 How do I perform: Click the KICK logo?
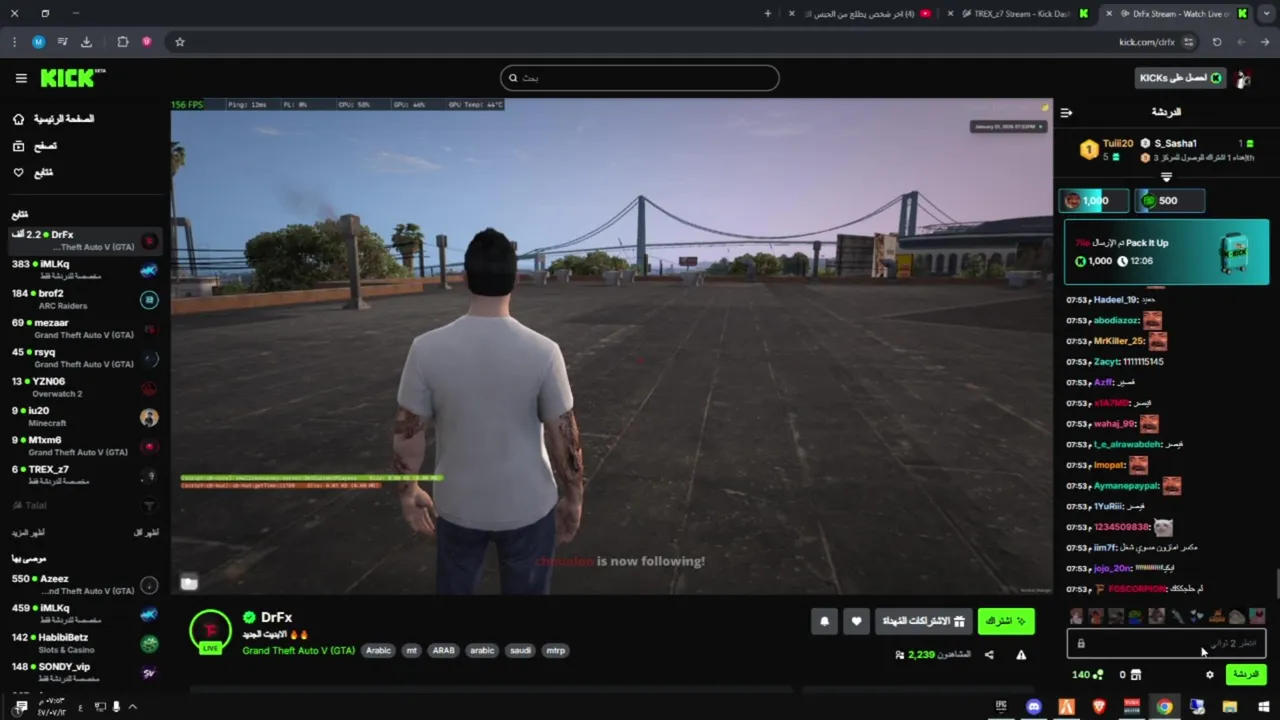coord(72,77)
